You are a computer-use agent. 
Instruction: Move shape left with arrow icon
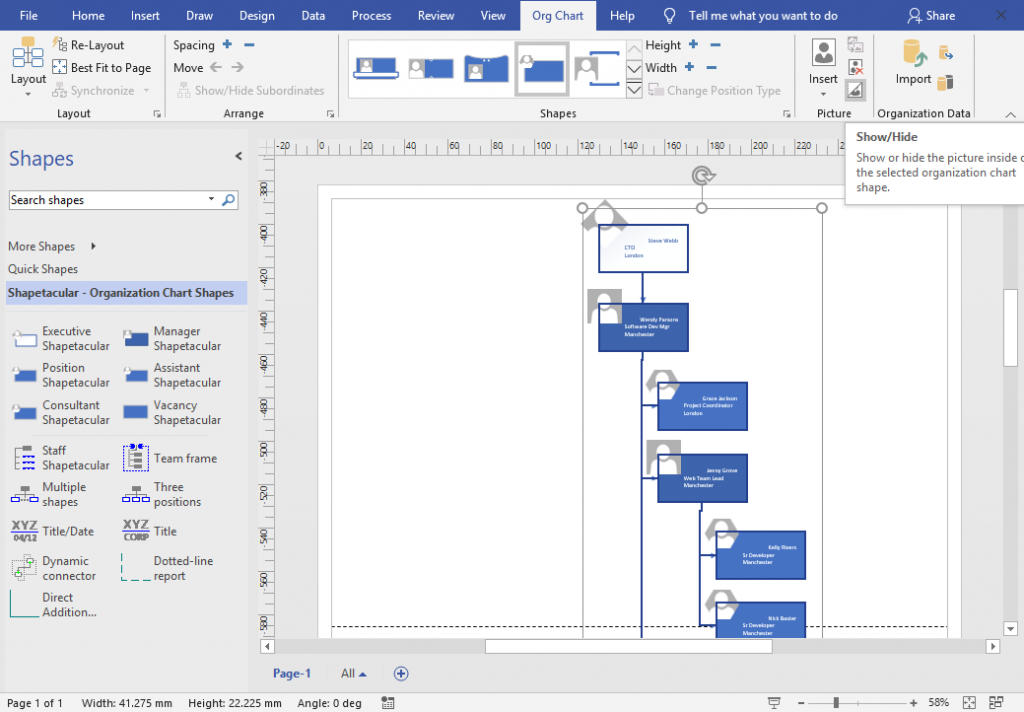pos(216,67)
